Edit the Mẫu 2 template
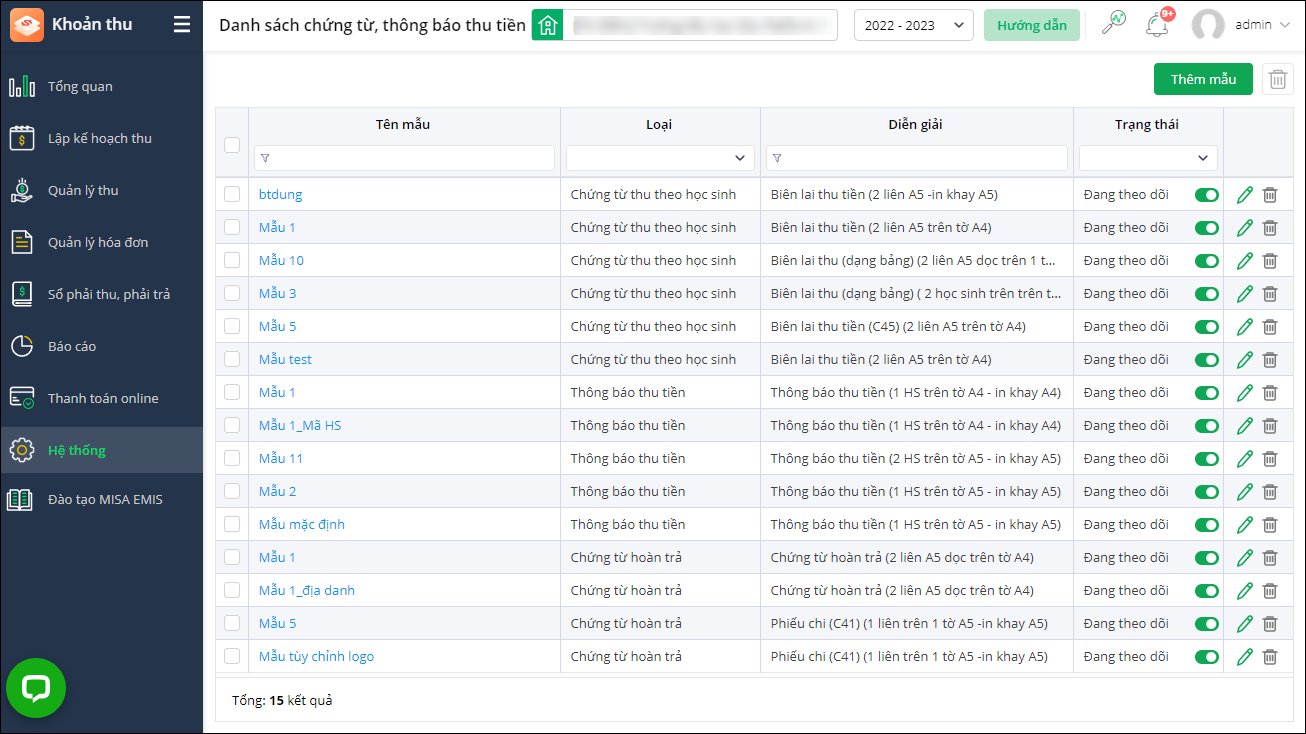Viewport: 1306px width, 734px height. (x=1245, y=492)
